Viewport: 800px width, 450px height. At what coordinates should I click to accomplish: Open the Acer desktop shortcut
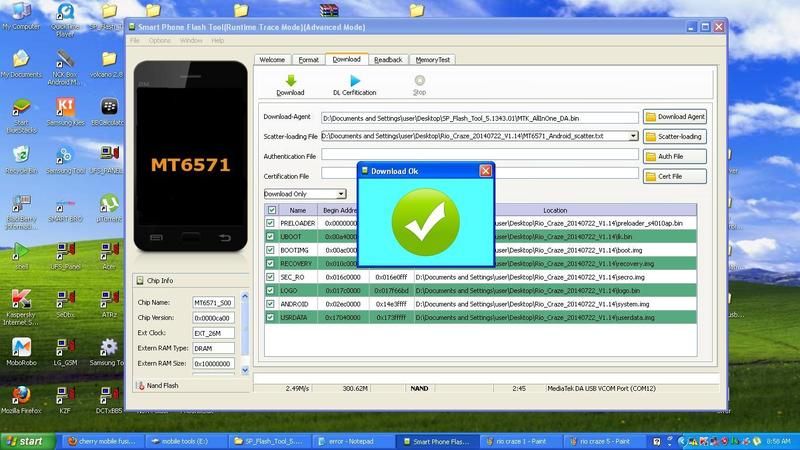click(109, 256)
